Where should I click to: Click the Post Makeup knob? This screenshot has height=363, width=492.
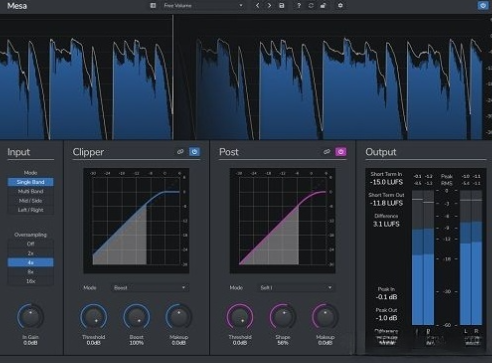click(325, 316)
